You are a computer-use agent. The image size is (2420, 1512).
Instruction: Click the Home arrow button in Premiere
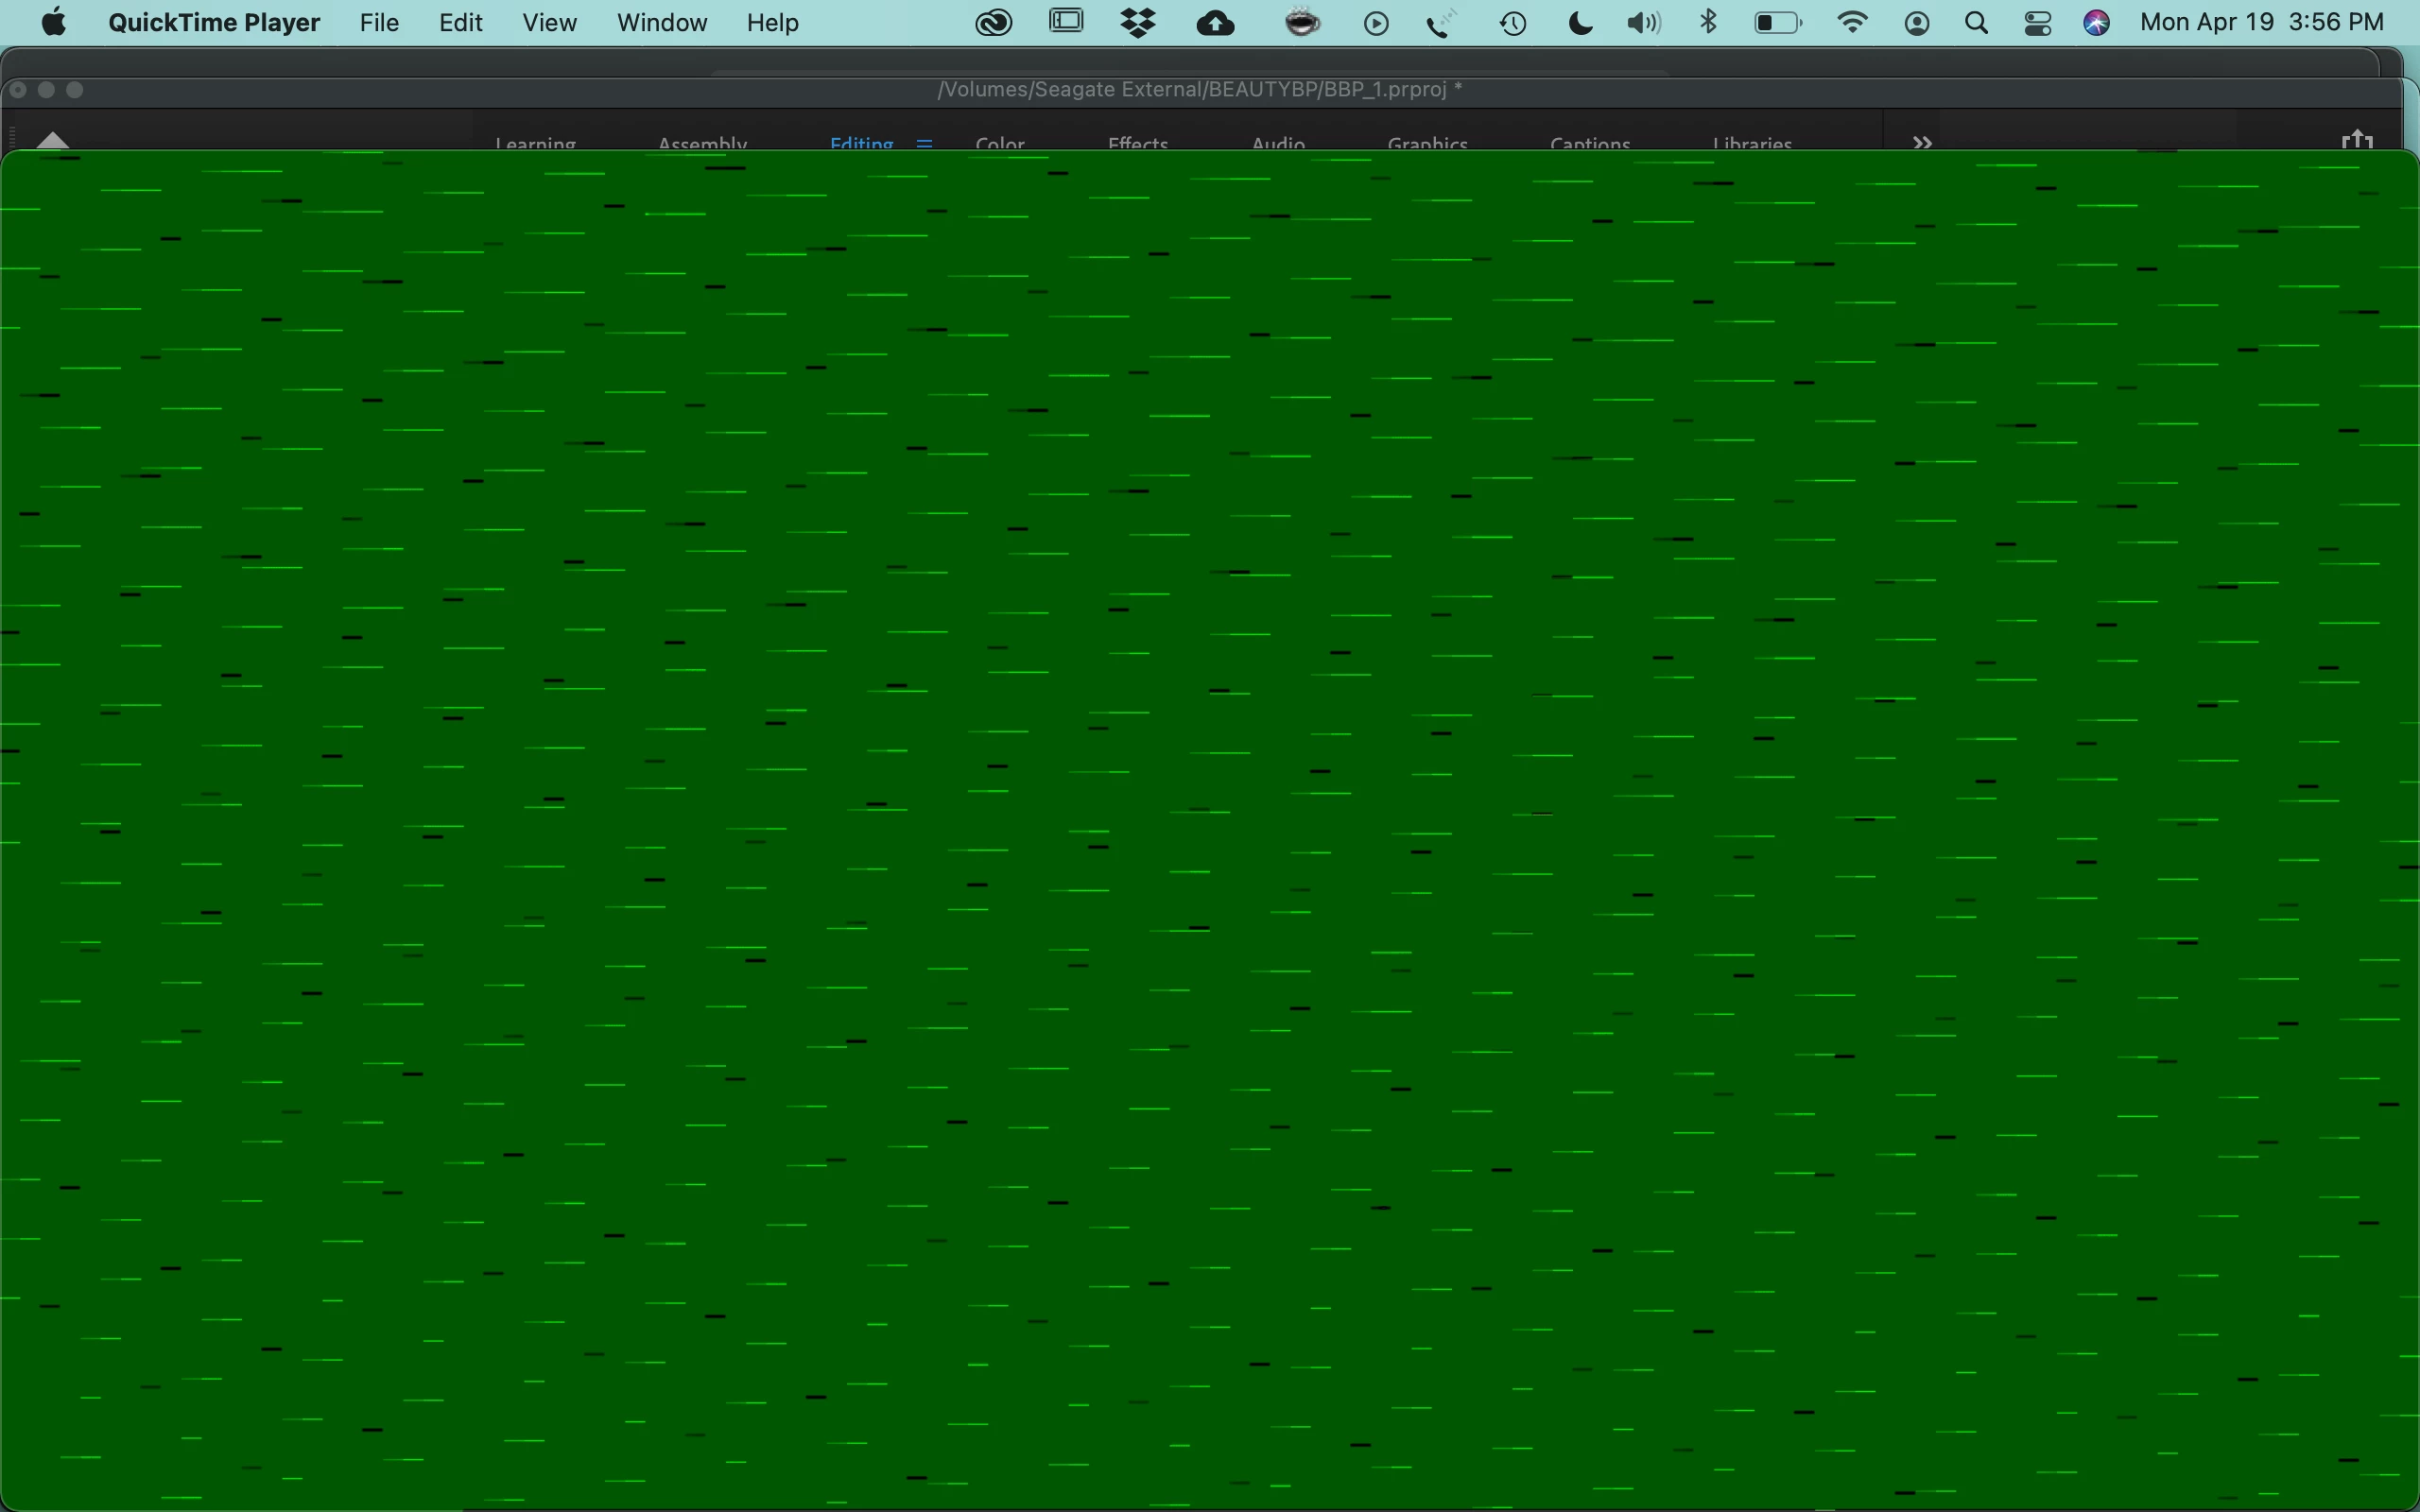(x=52, y=140)
